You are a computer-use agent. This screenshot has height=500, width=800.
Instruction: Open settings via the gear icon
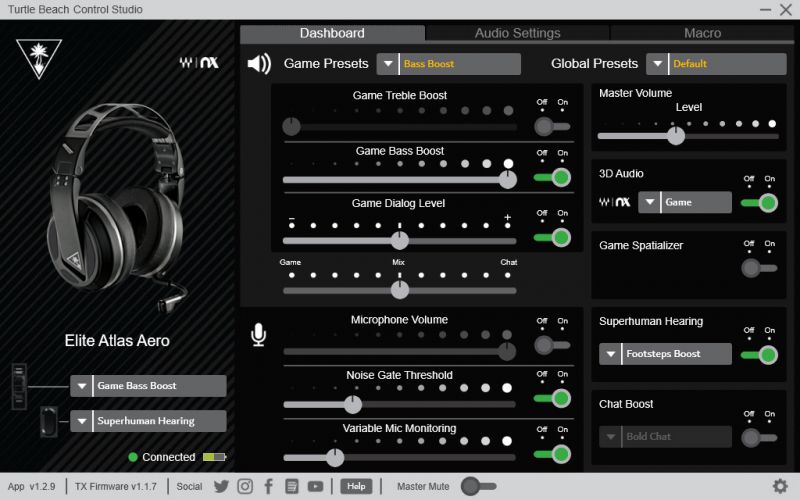pos(780,486)
